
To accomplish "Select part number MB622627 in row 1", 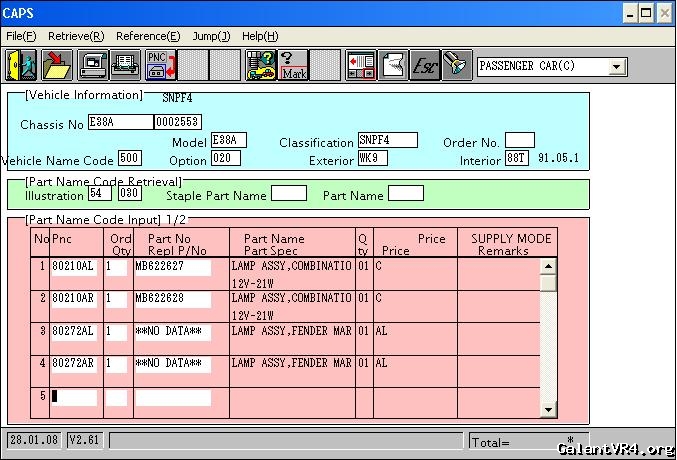I will pos(172,268).
